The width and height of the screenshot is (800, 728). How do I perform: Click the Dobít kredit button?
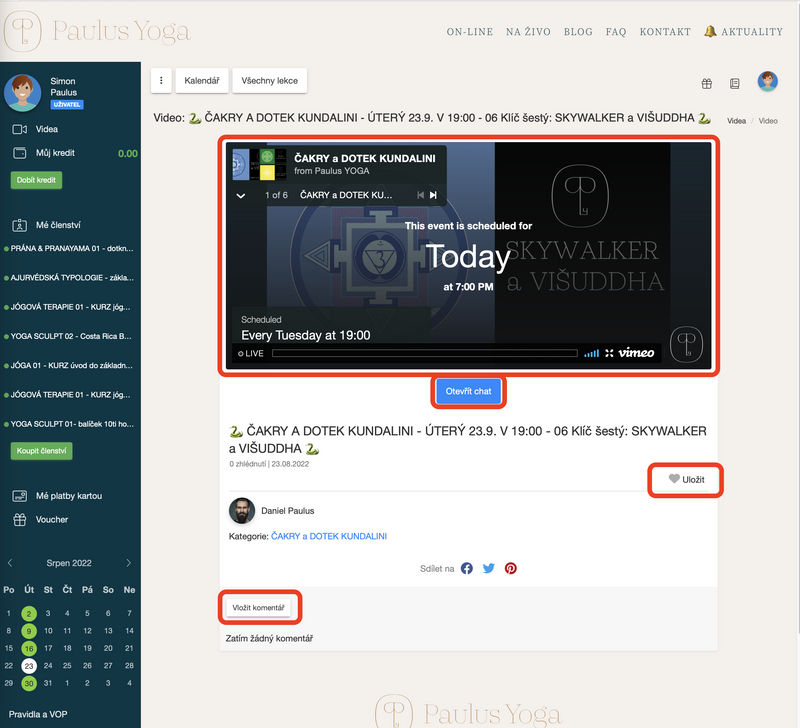coord(36,180)
